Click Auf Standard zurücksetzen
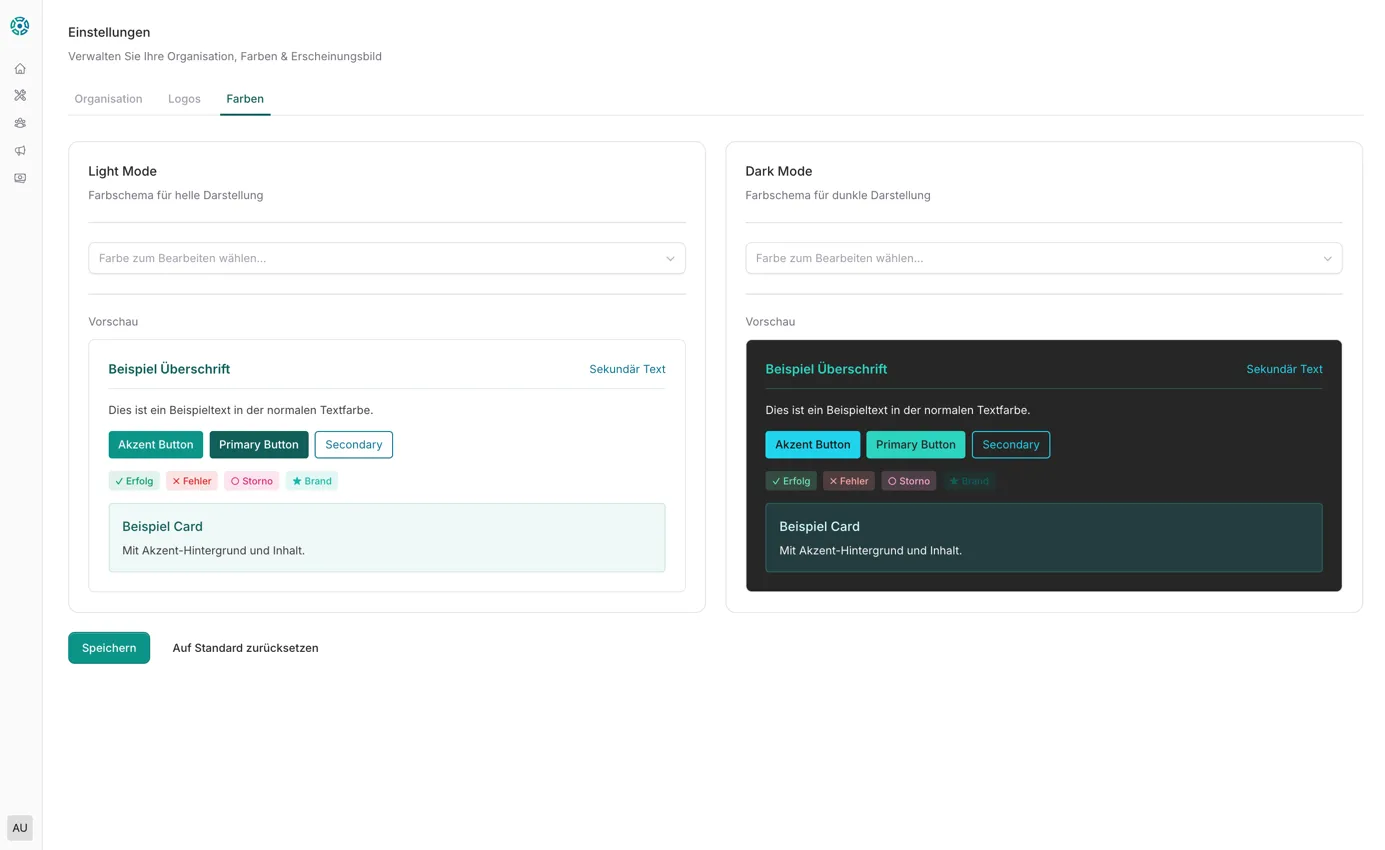The width and height of the screenshot is (1385, 850). tap(245, 648)
